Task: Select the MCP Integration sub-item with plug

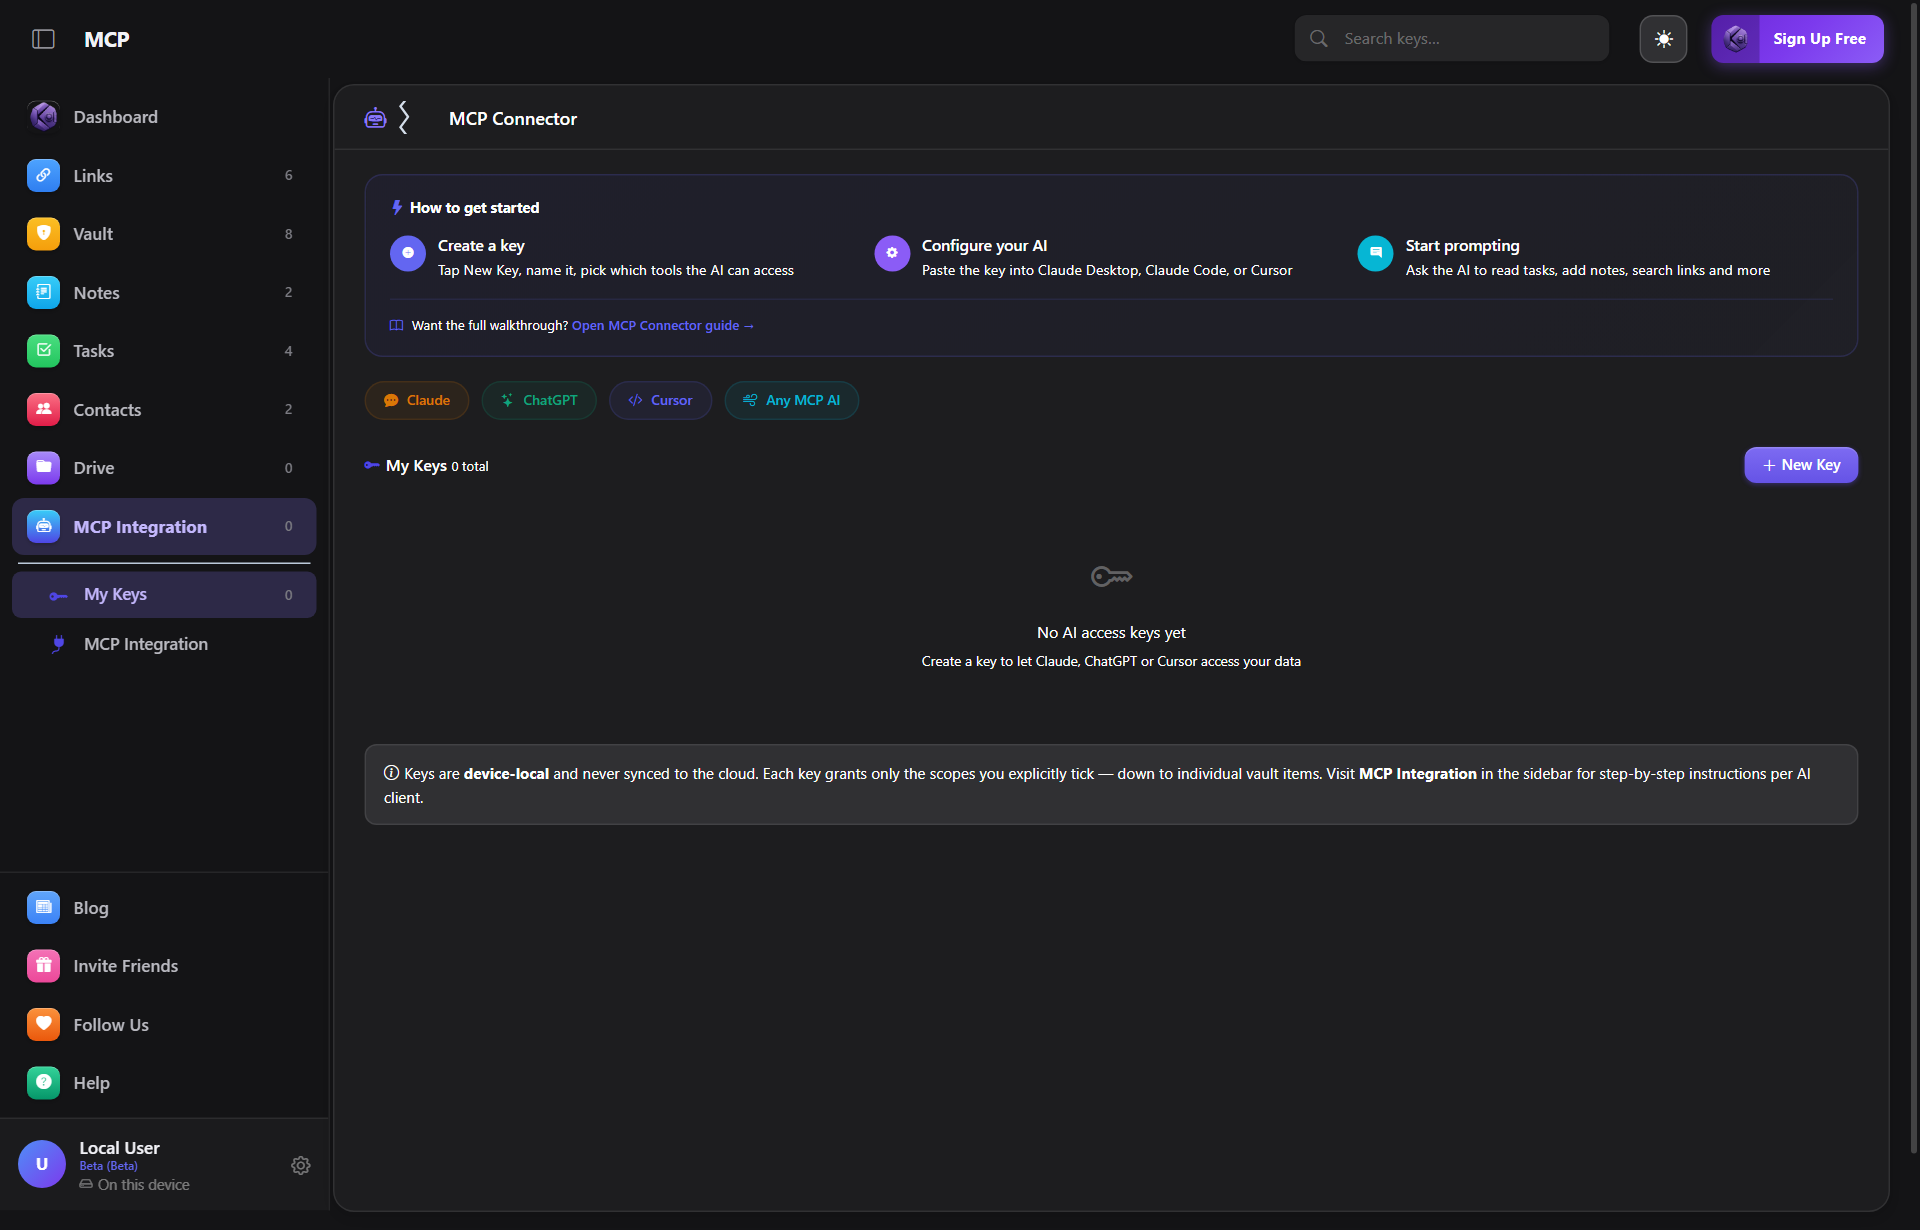Action: [x=164, y=644]
